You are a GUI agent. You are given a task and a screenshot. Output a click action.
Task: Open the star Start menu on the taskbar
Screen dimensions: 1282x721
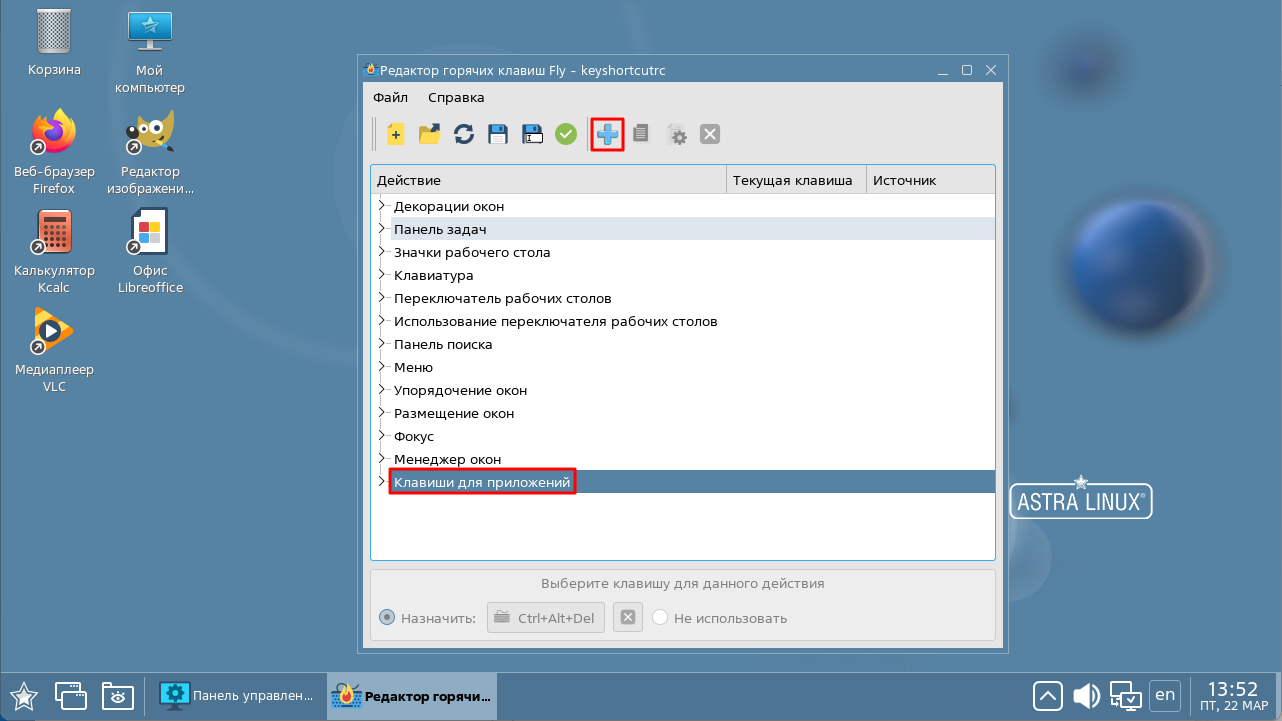click(24, 695)
